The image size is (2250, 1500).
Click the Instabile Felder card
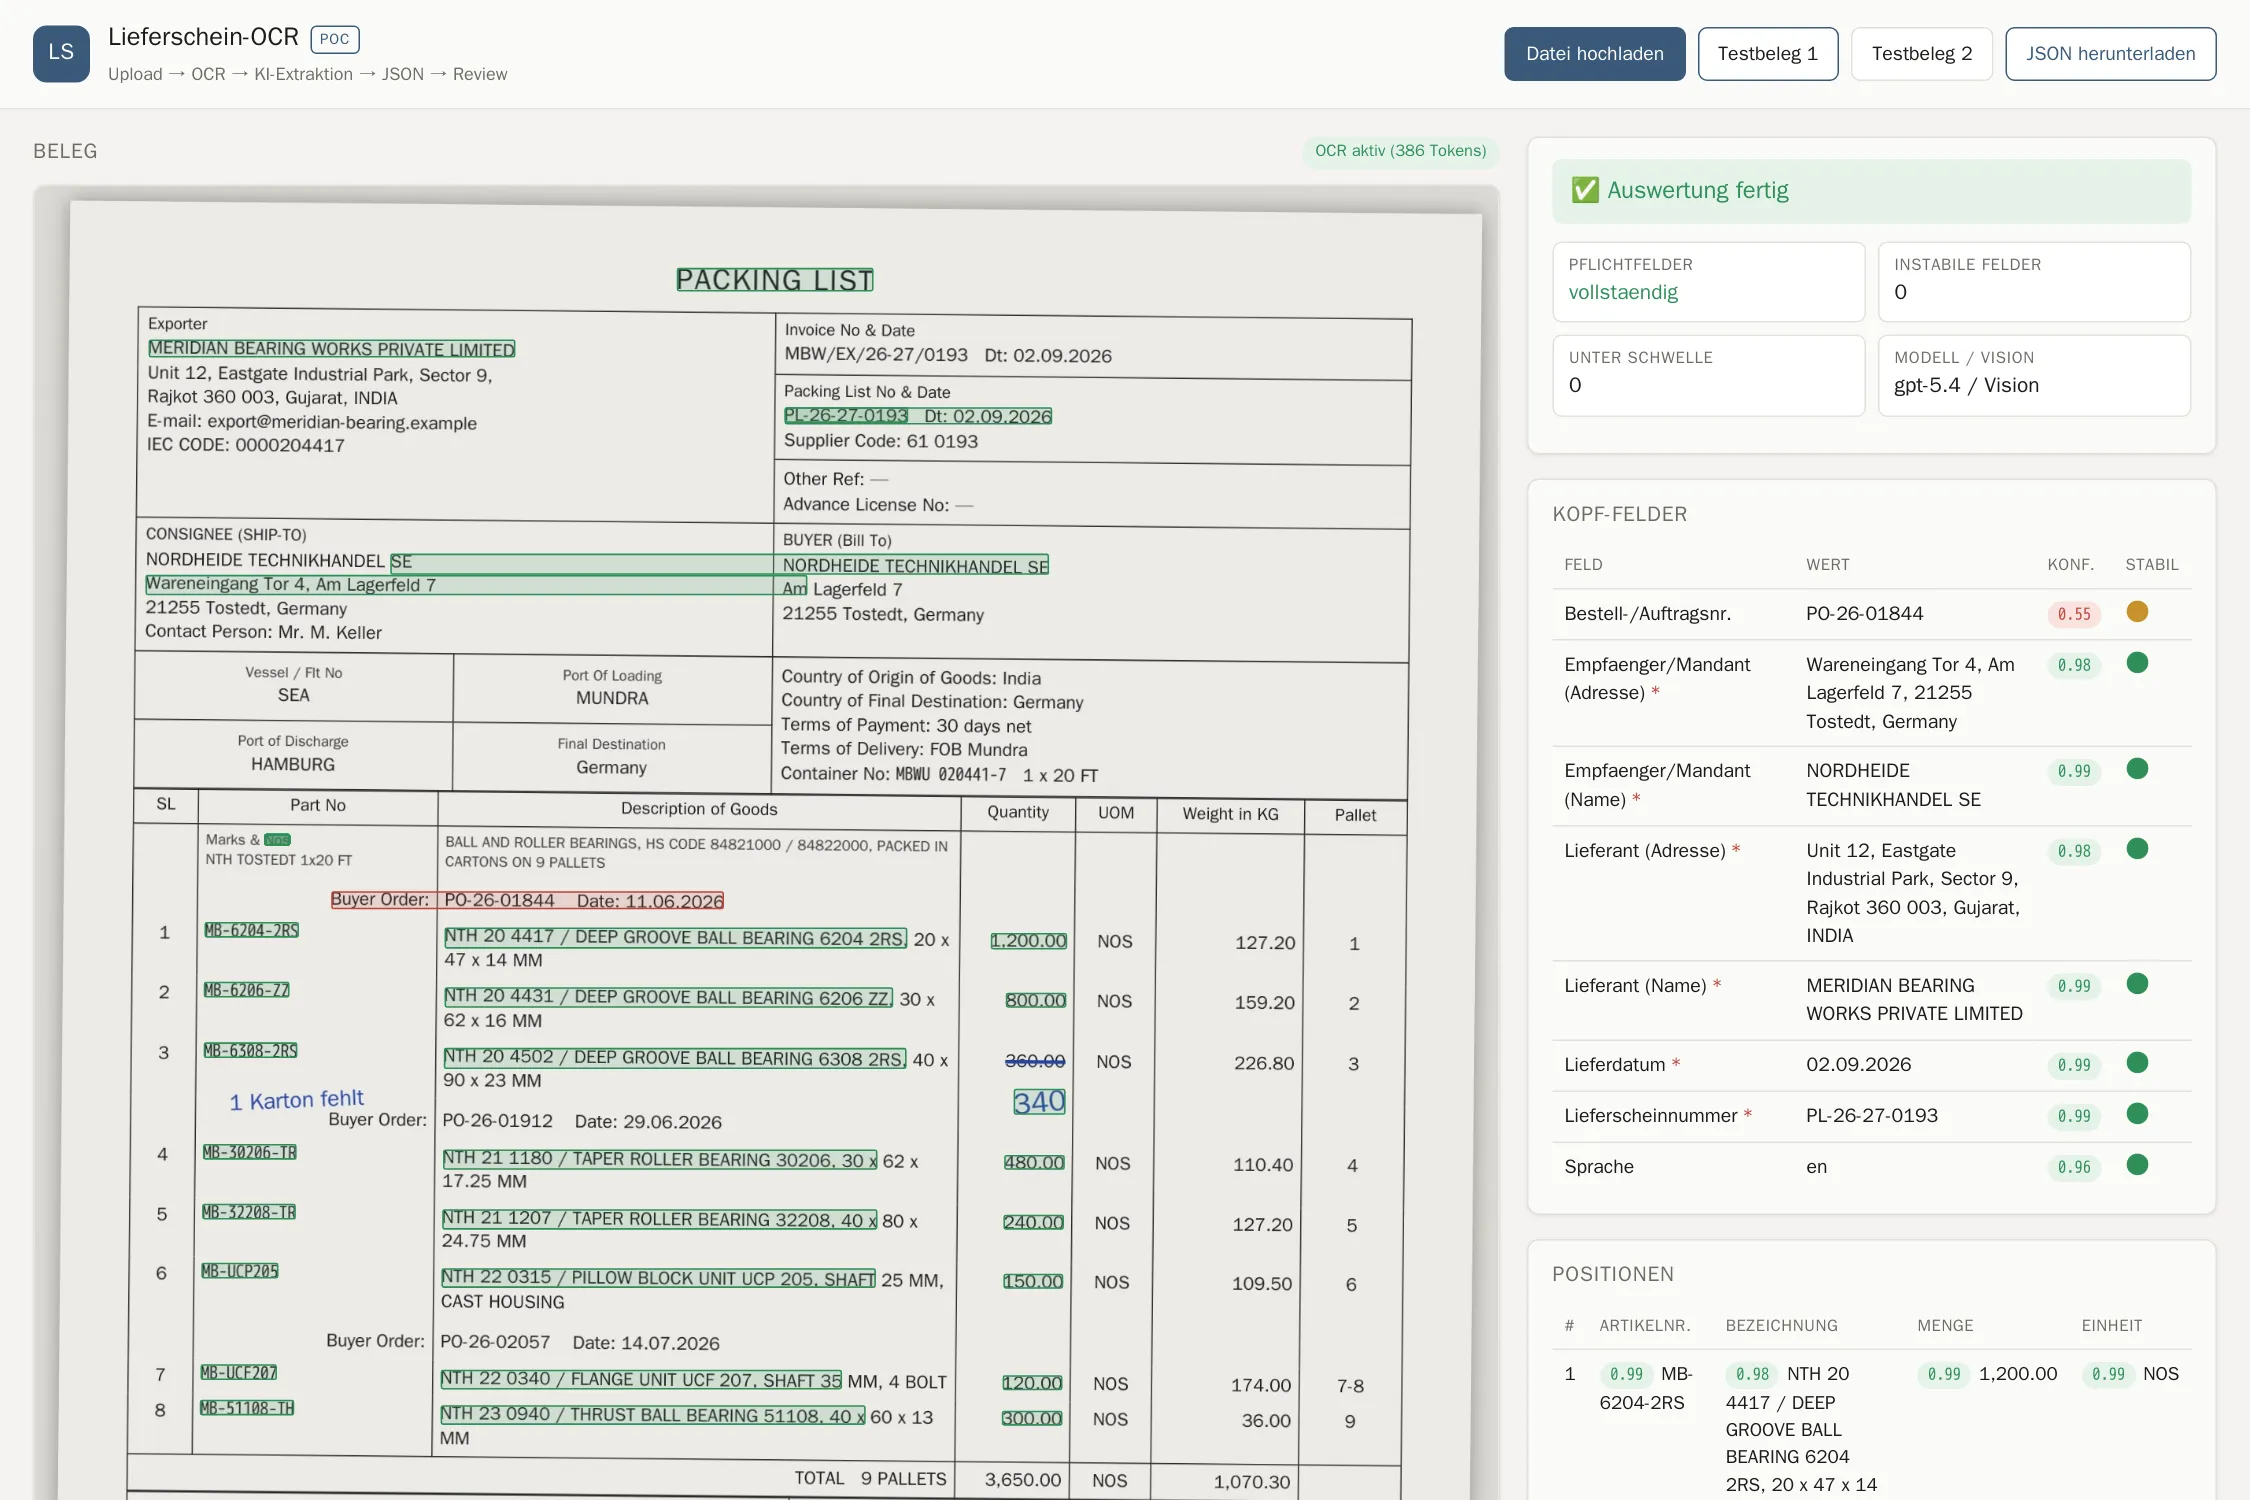click(x=2034, y=281)
